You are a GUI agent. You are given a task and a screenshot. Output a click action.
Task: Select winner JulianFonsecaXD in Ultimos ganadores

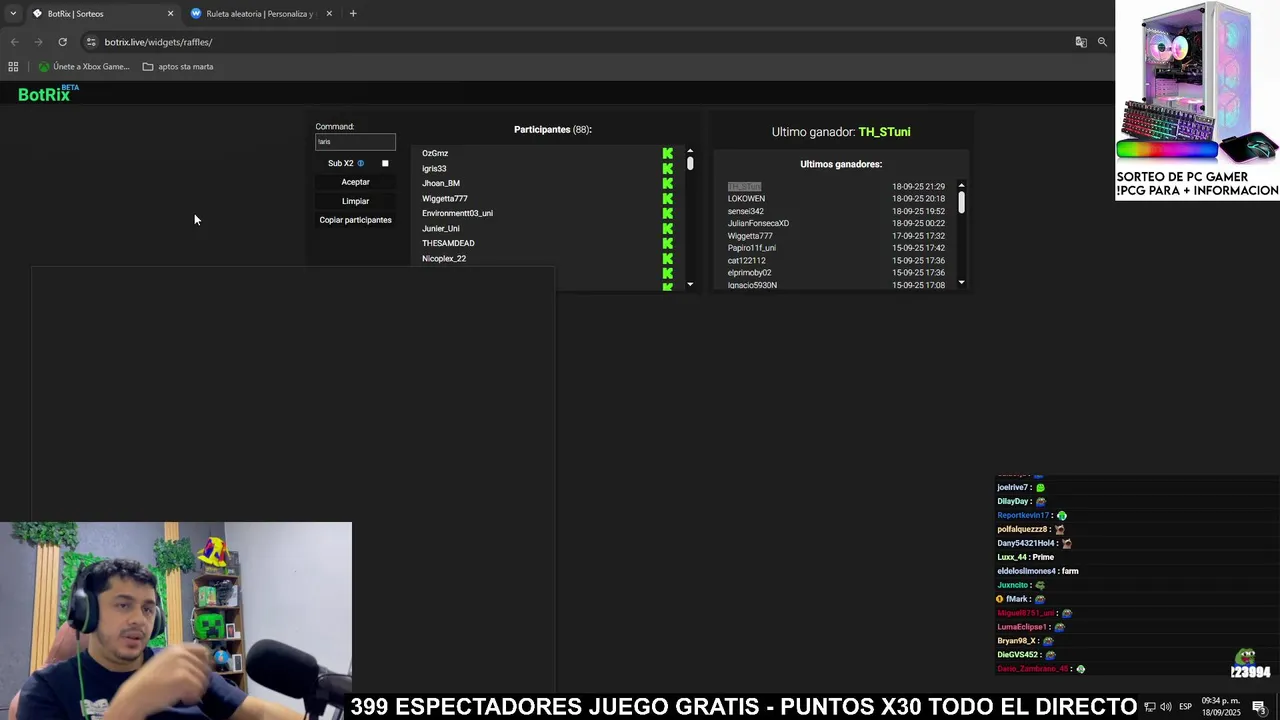[758, 223]
